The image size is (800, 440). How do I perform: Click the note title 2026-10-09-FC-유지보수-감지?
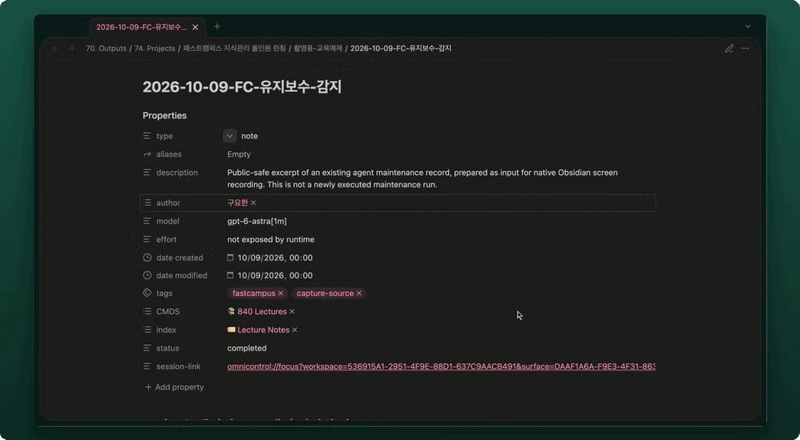tap(242, 87)
